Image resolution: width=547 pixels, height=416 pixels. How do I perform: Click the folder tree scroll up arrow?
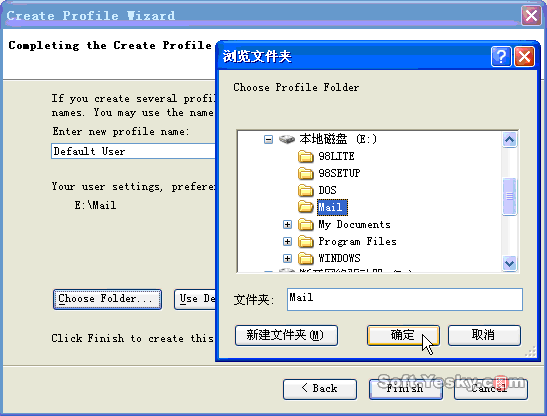pyautogui.click(x=509, y=140)
